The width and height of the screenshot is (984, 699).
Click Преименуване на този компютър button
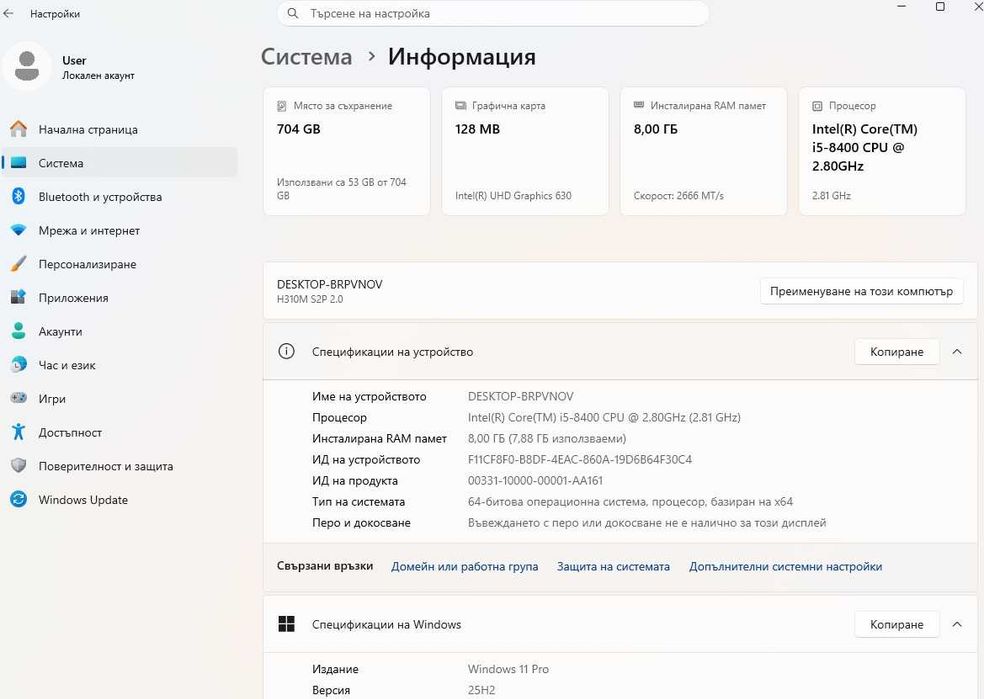click(x=862, y=291)
